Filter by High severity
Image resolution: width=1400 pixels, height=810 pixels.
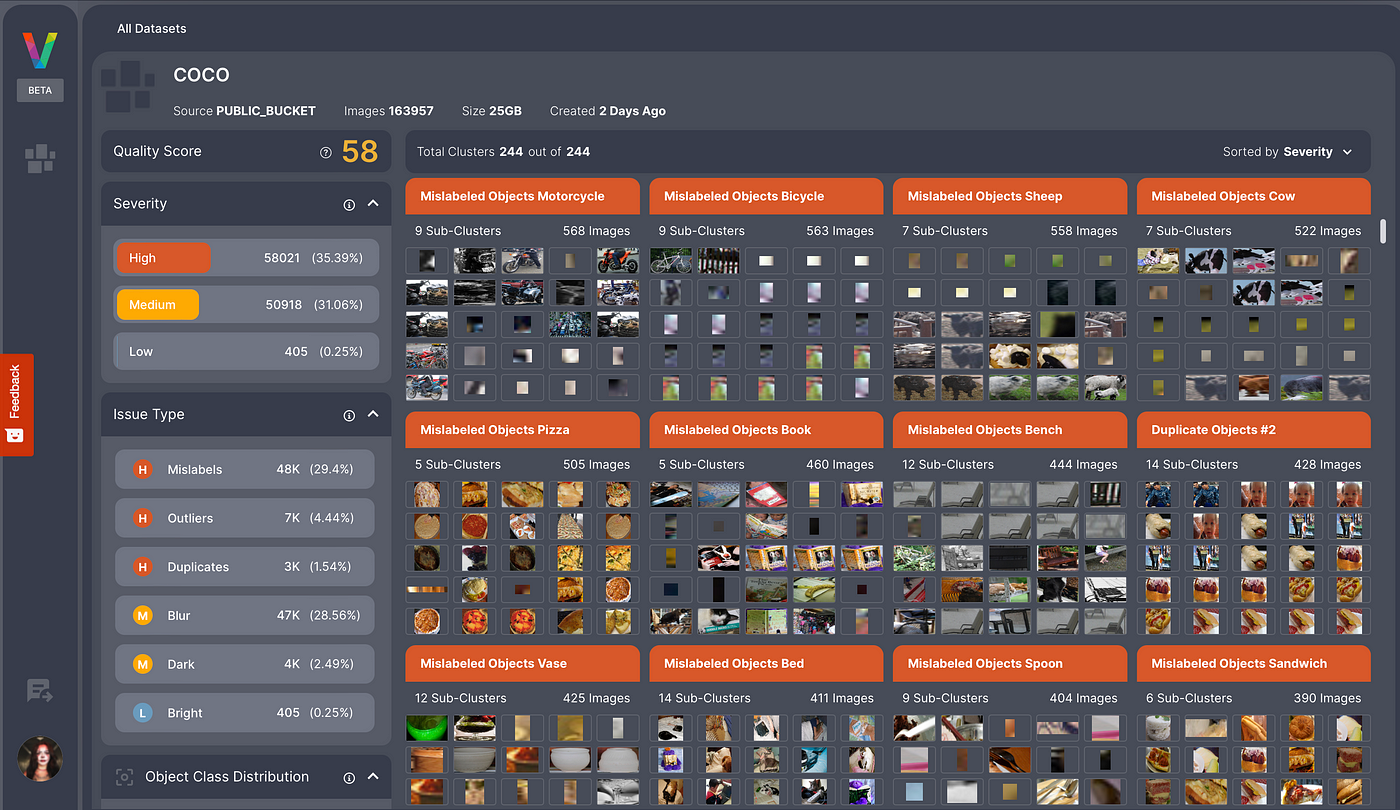click(x=246, y=258)
